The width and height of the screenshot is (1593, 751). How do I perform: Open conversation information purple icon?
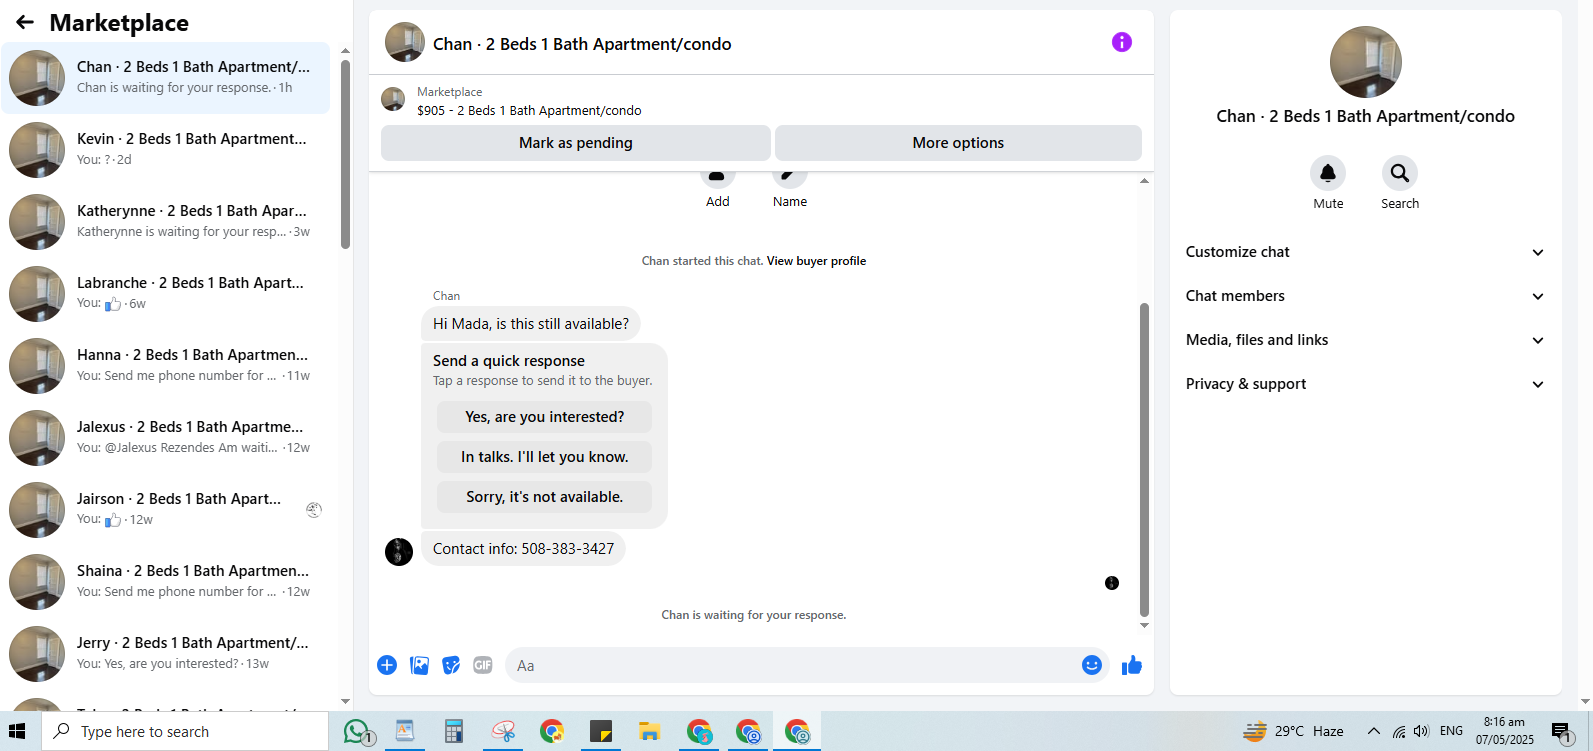tap(1122, 42)
